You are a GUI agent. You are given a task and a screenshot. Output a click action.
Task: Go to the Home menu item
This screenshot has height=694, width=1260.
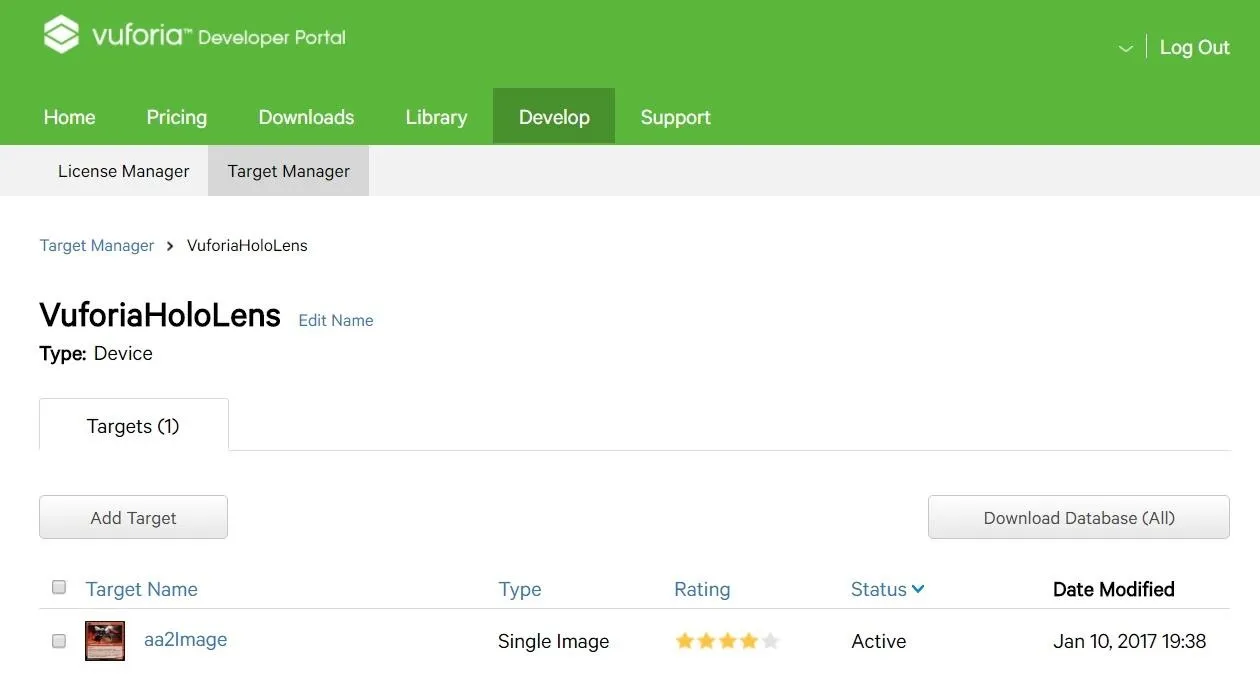pyautogui.click(x=69, y=117)
